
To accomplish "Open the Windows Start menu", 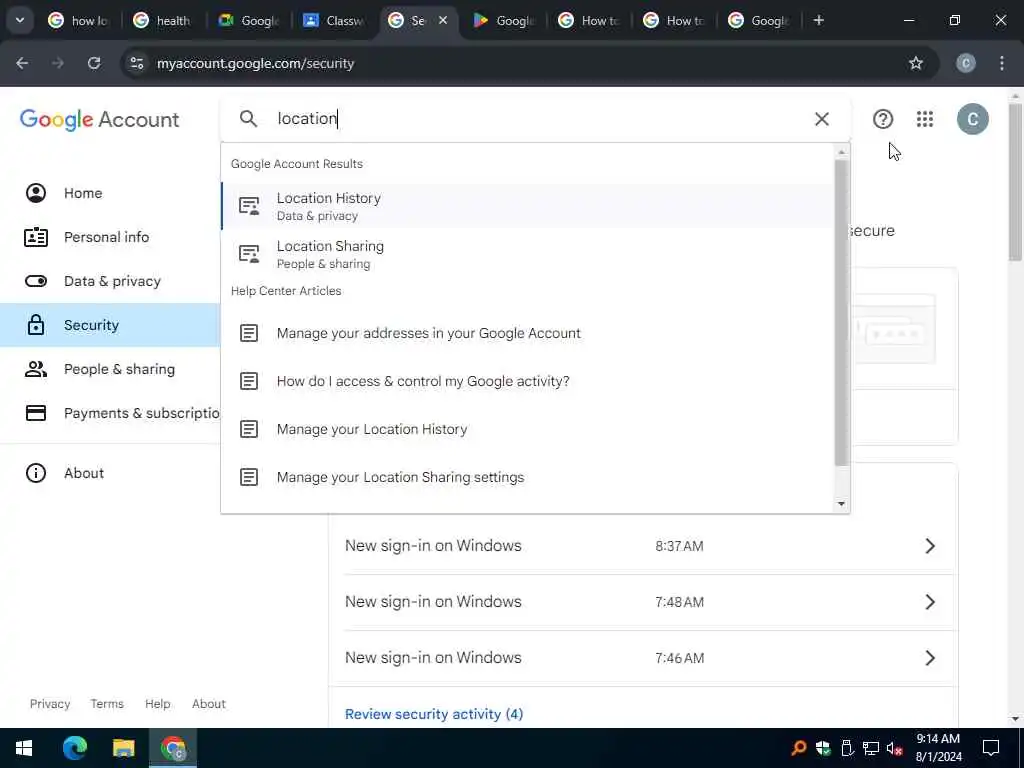I will [24, 748].
